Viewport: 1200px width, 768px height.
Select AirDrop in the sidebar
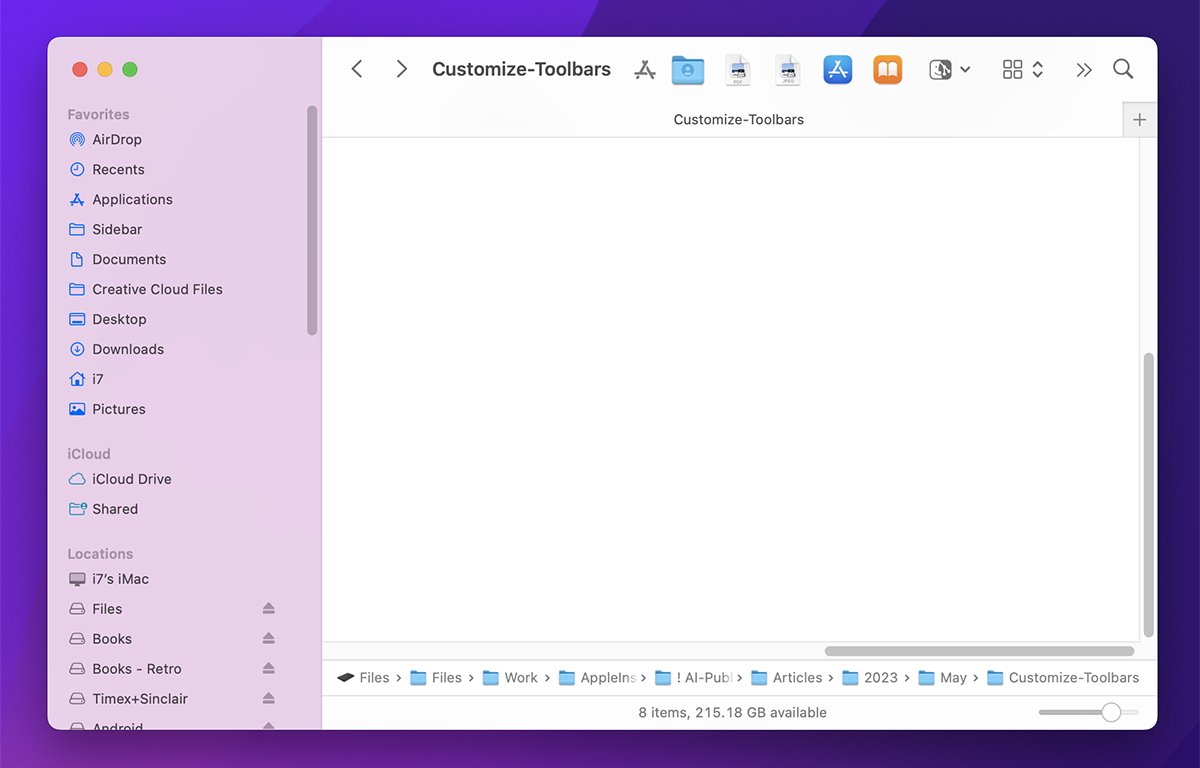(117, 140)
